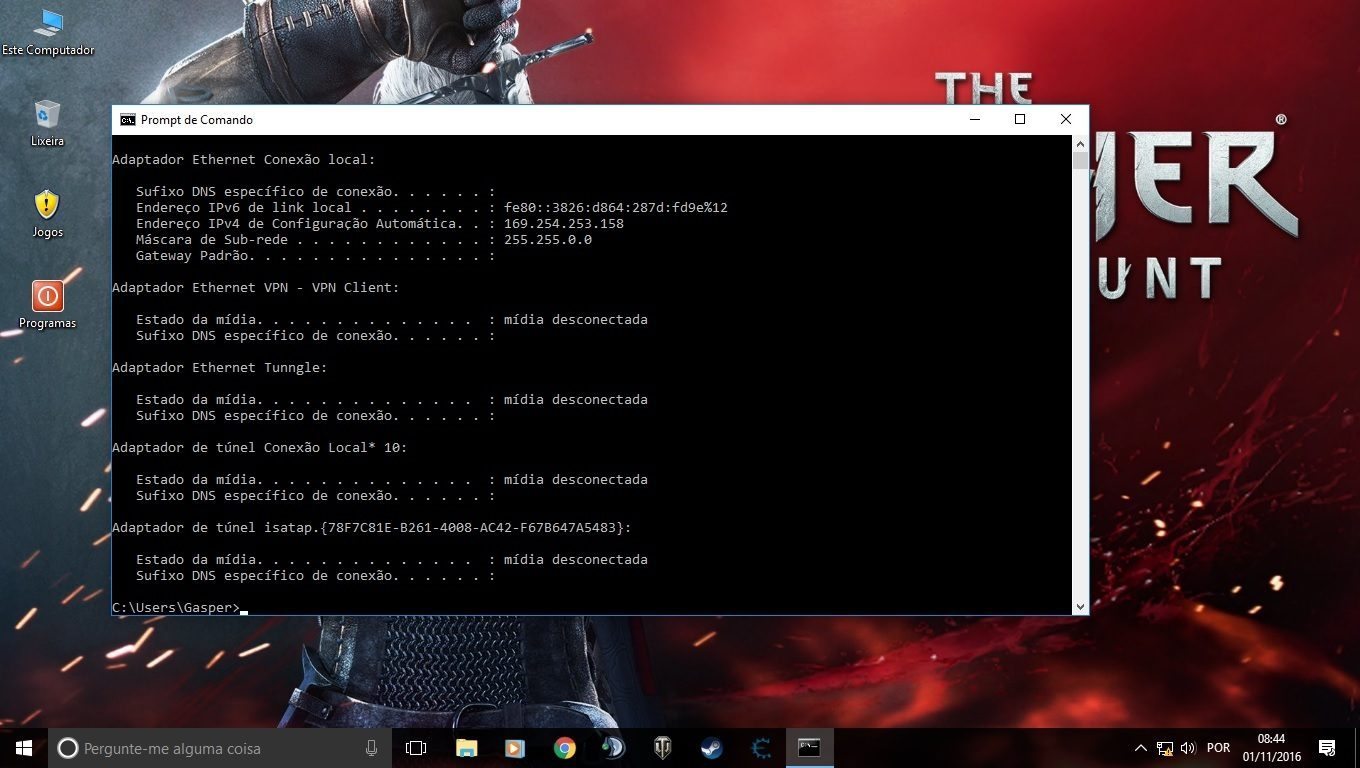Click the IPv4 address 169.254.253.158
Viewport: 1360px width, 768px height.
coord(564,224)
